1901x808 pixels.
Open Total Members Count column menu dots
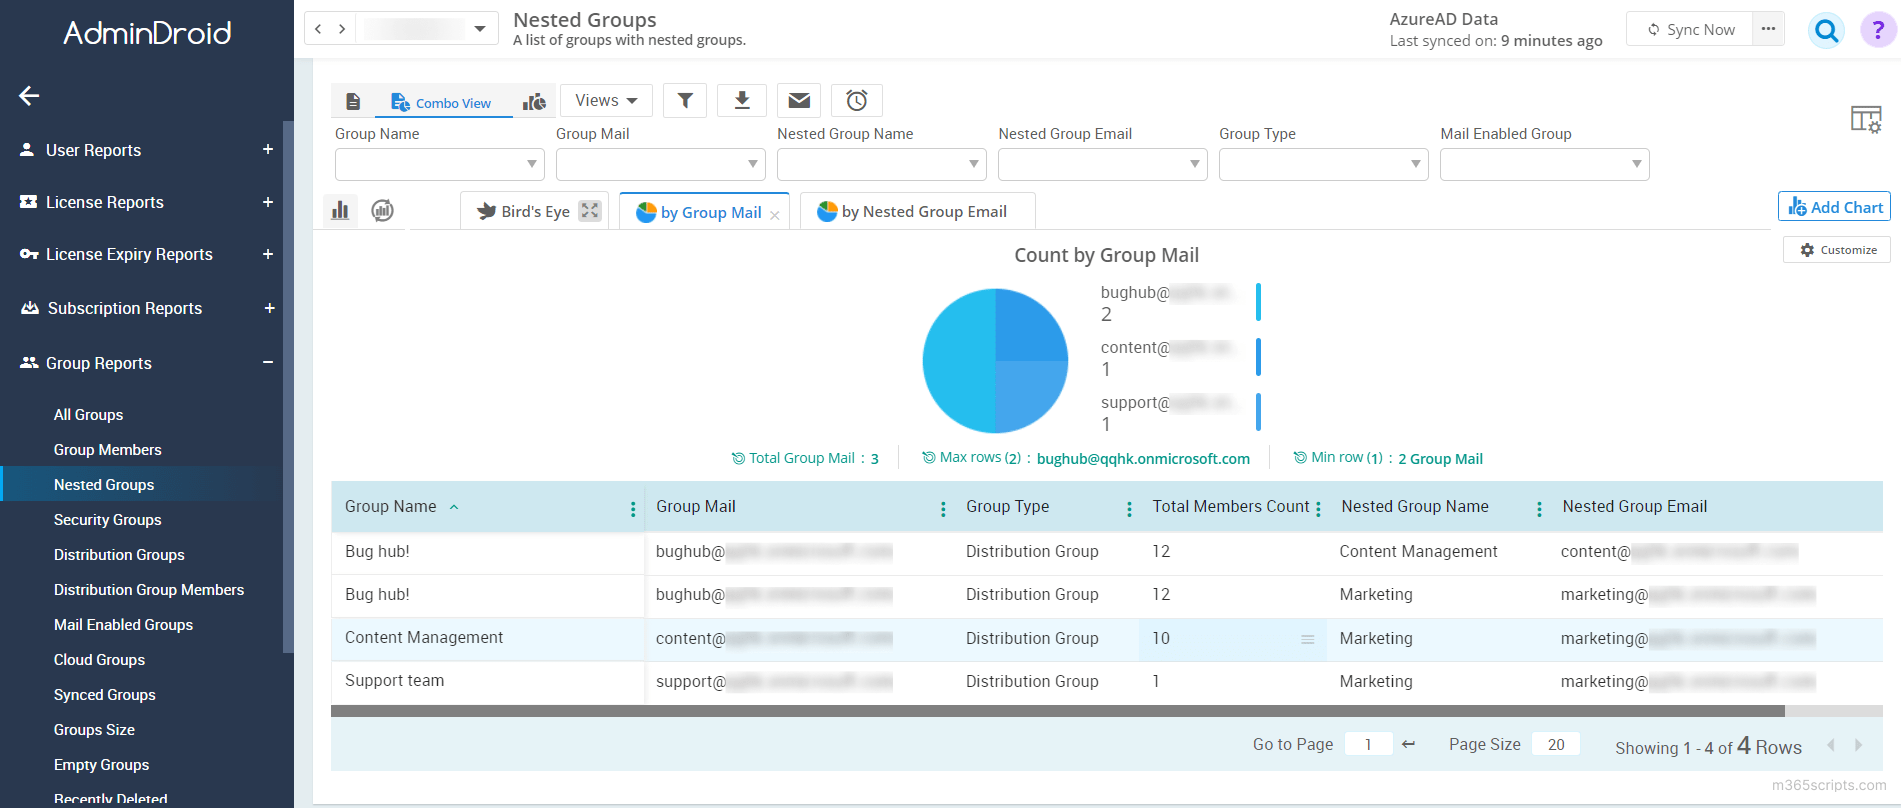[1318, 509]
